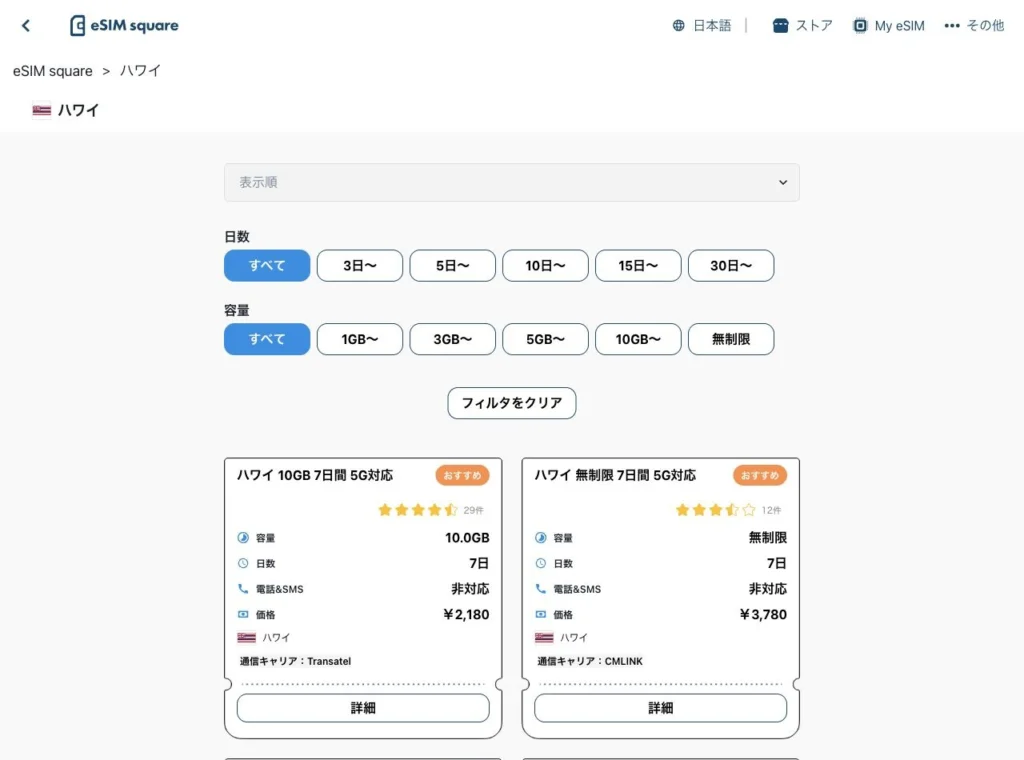Screen dimensions: 1024x760
Task: Select すべて under 日数 filter
Action: [267, 266]
